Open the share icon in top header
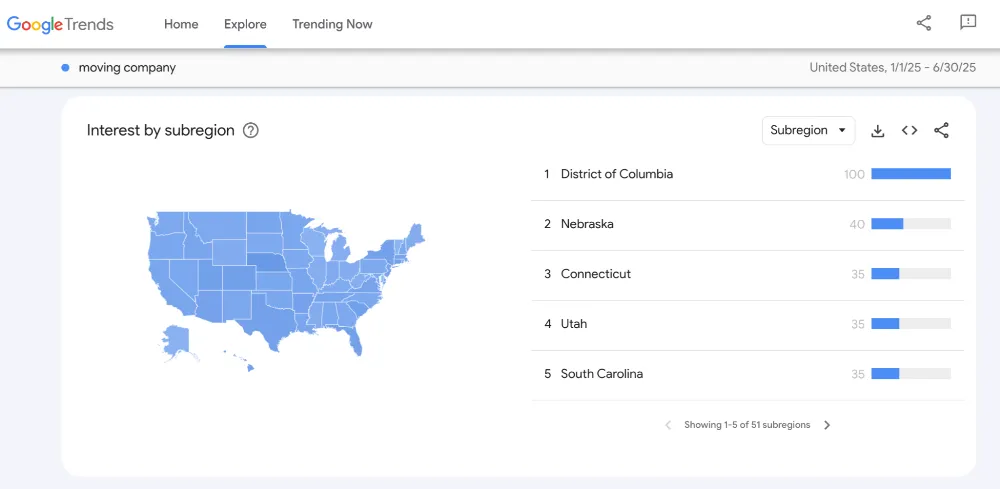The height and width of the screenshot is (489, 1000). (x=923, y=23)
